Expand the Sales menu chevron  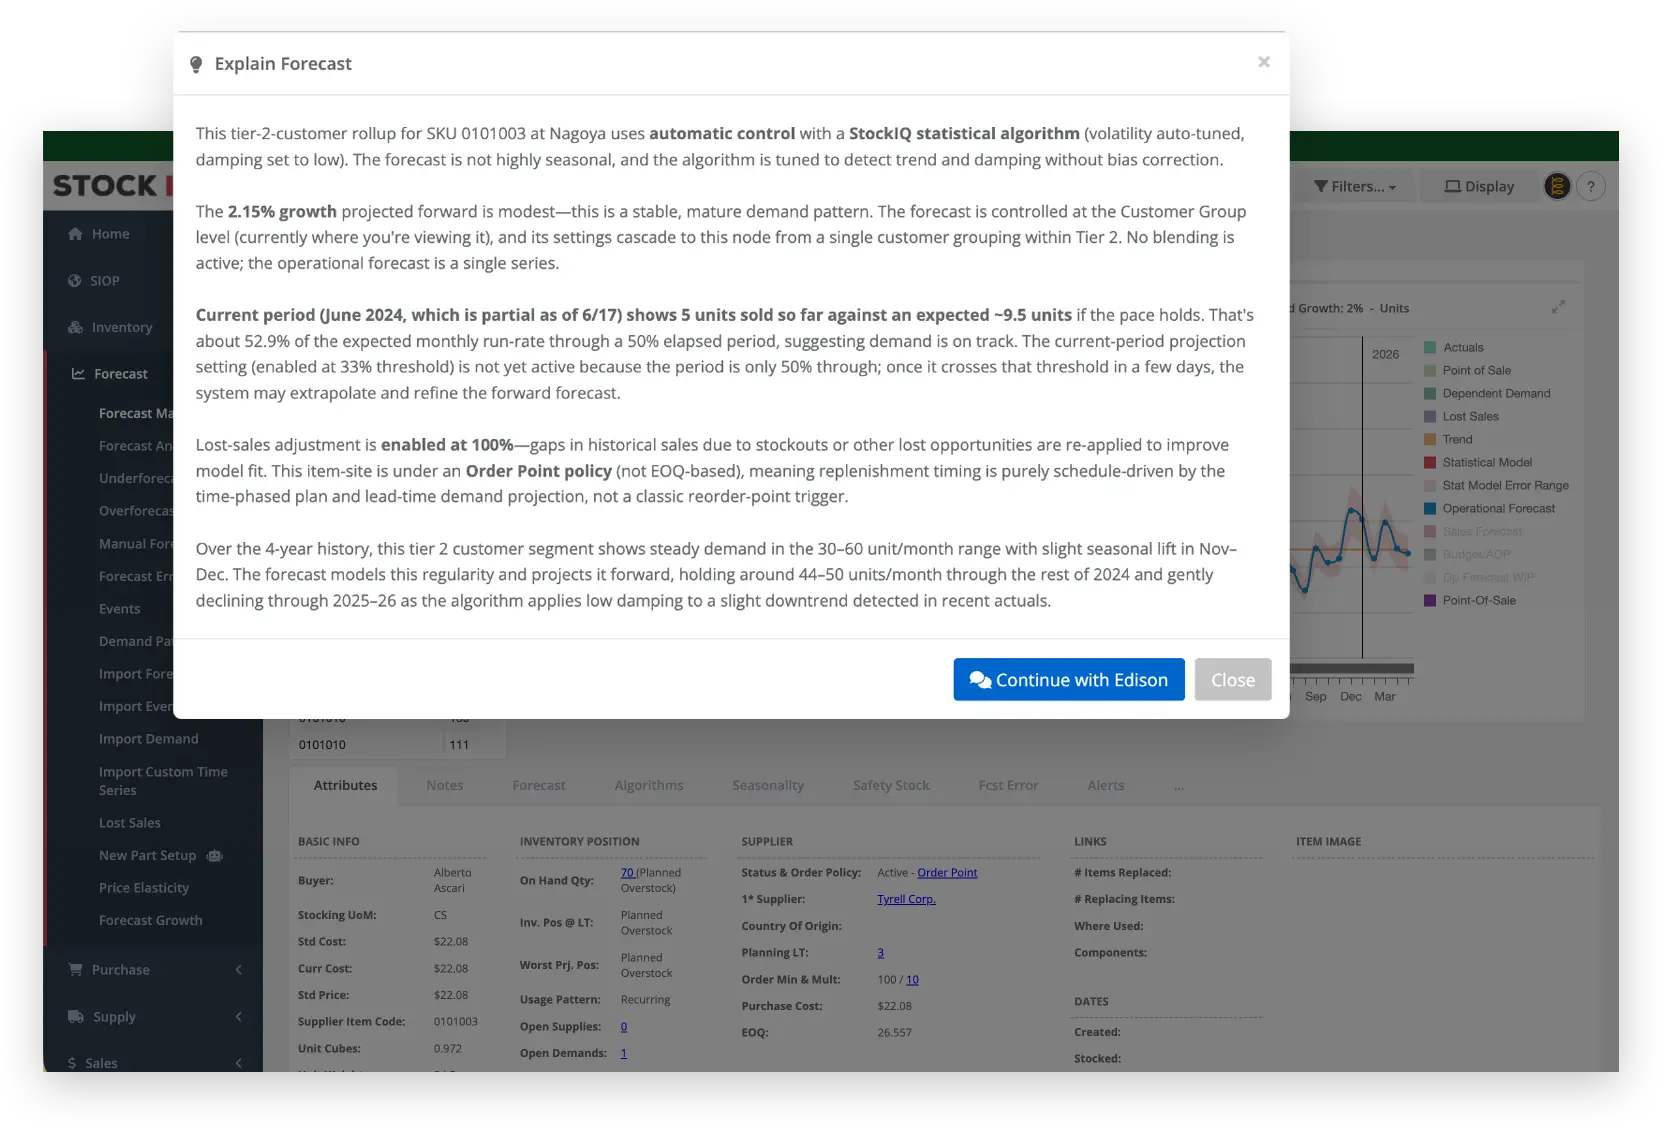pos(239,1063)
